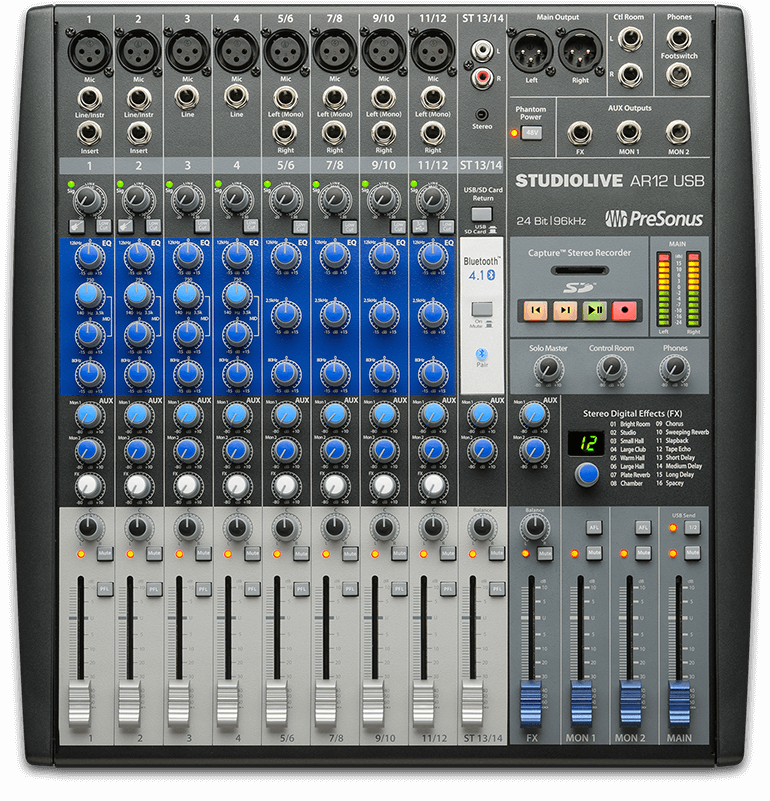Click the channel 5/6 2.5kHz mid EQ knob

pyautogui.click(x=286, y=315)
